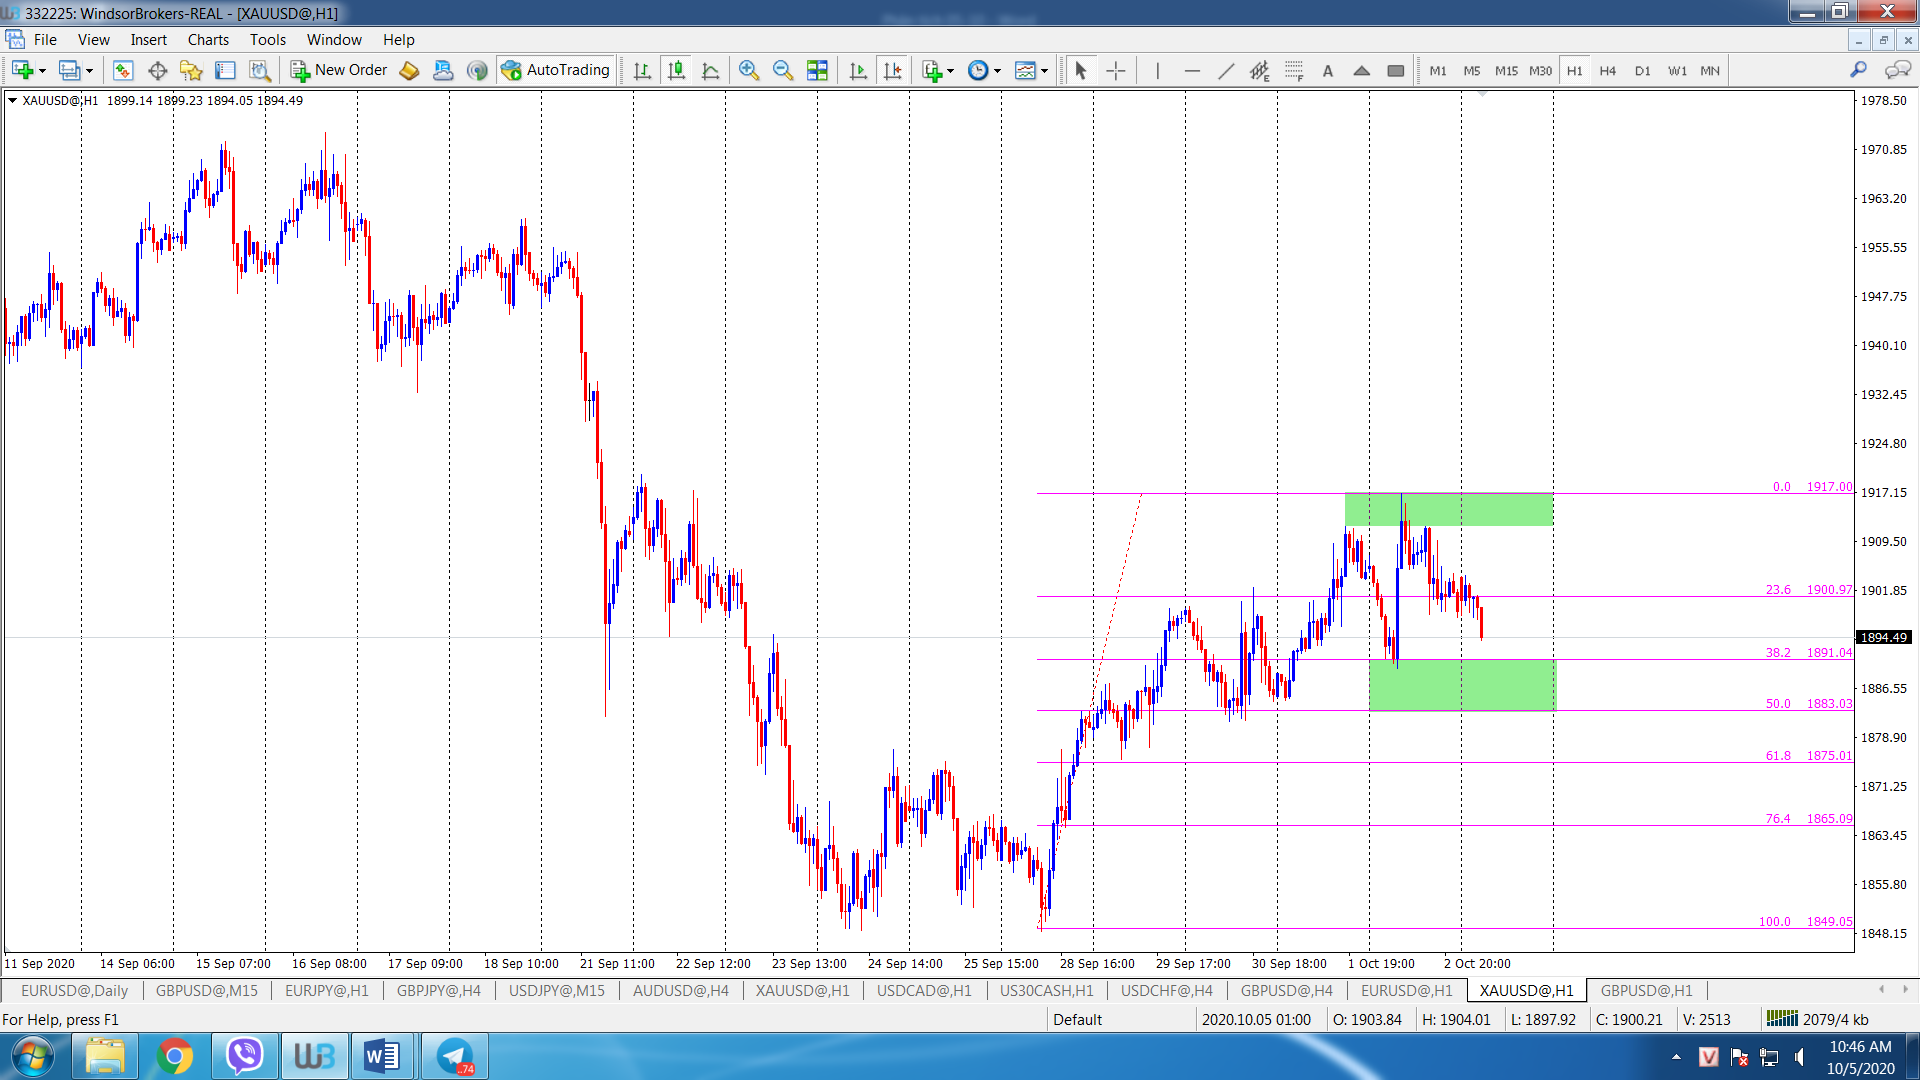Image resolution: width=1920 pixels, height=1080 pixels.
Task: Expand the New Chart dropdown arrow
Action: coord(42,71)
